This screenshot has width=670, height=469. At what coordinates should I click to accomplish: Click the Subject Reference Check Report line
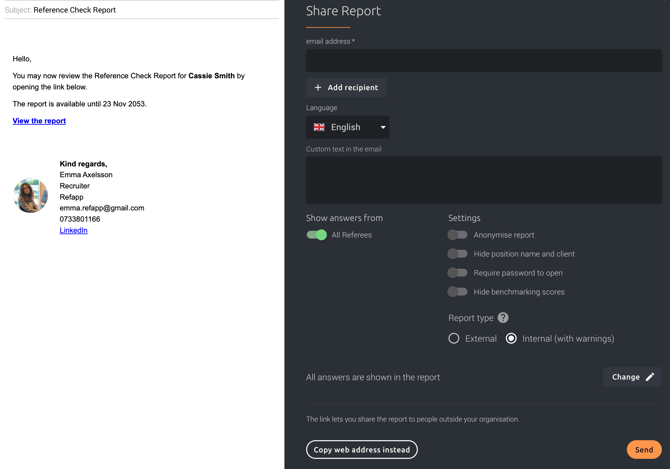(x=141, y=10)
